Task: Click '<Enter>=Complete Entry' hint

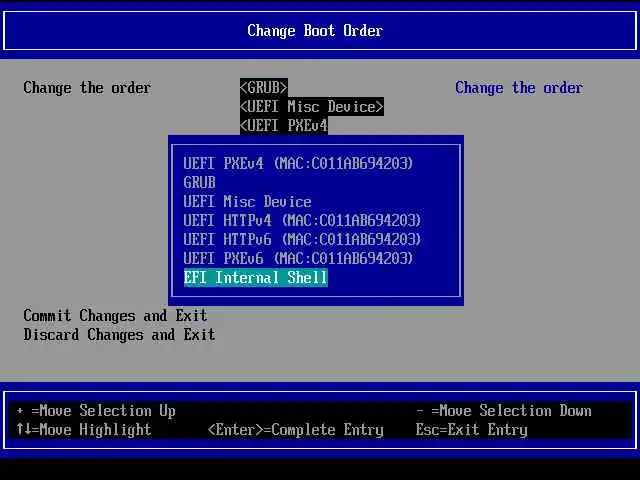Action: (296, 430)
